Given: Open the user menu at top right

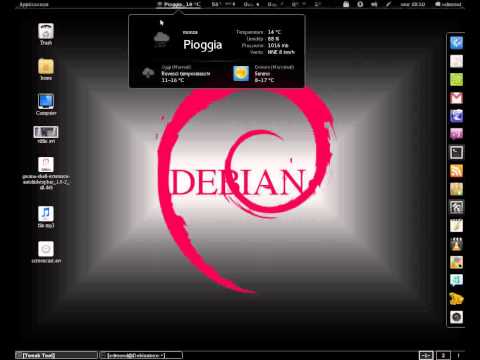Looking at the screenshot, I should tap(448, 4).
